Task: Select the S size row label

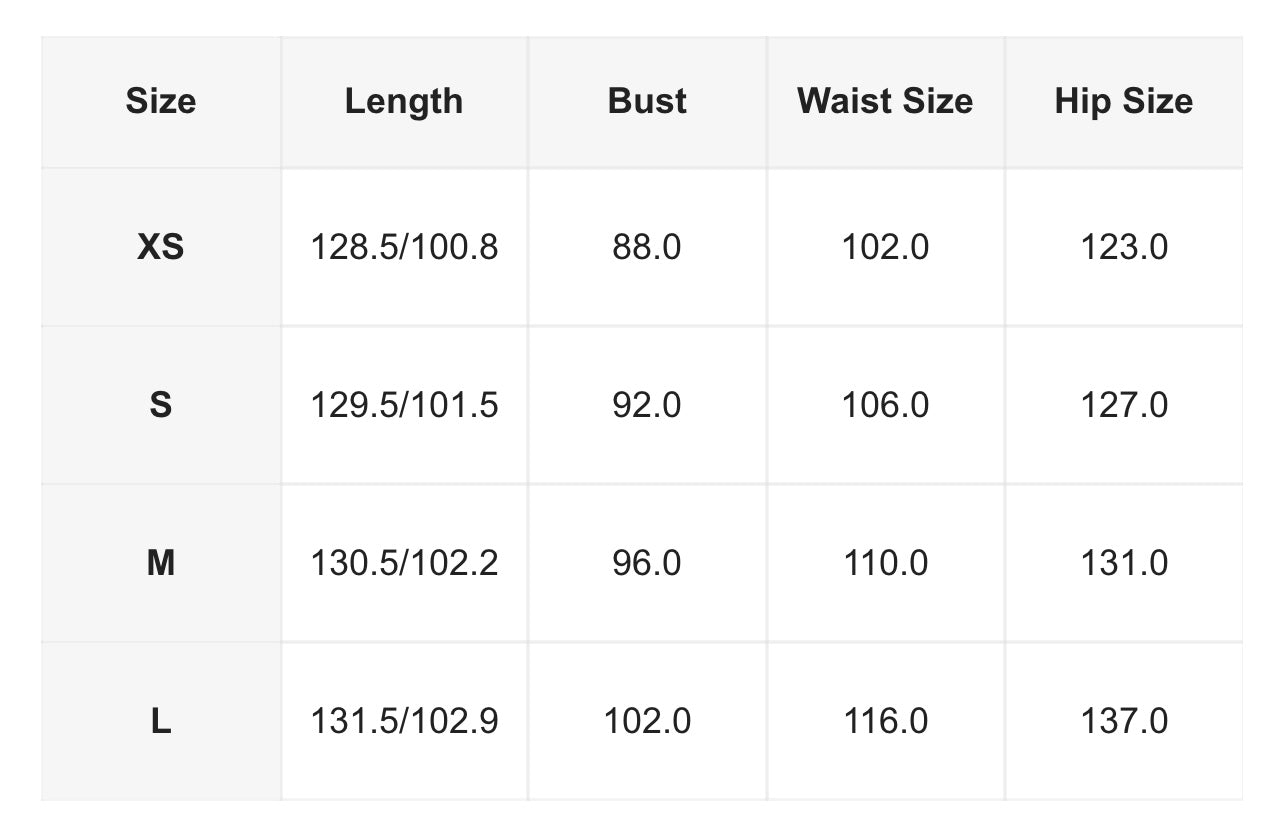Action: (x=160, y=405)
